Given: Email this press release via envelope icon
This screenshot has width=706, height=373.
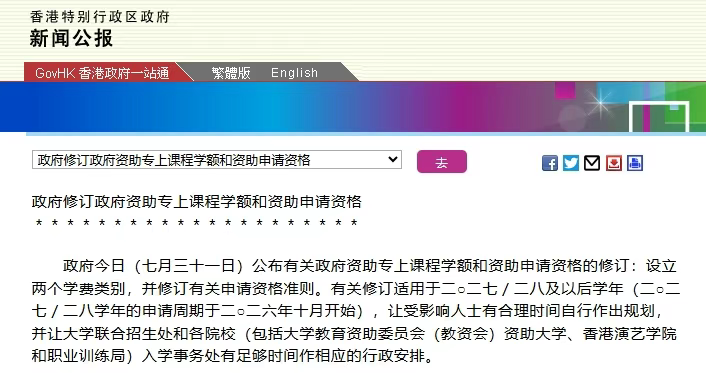Looking at the screenshot, I should click(x=592, y=163).
